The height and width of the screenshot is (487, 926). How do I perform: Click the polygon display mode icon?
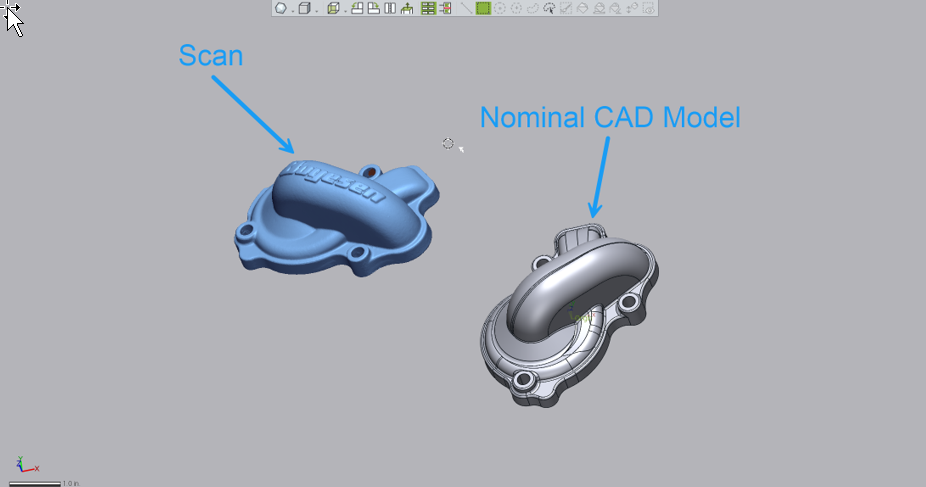[x=281, y=8]
